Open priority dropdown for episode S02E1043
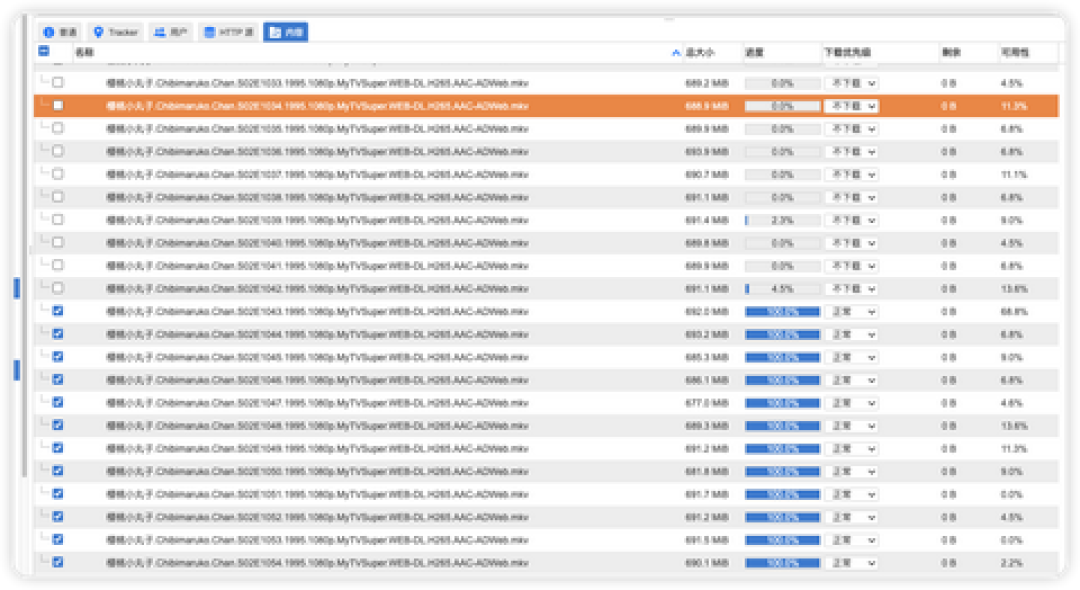 pos(851,312)
